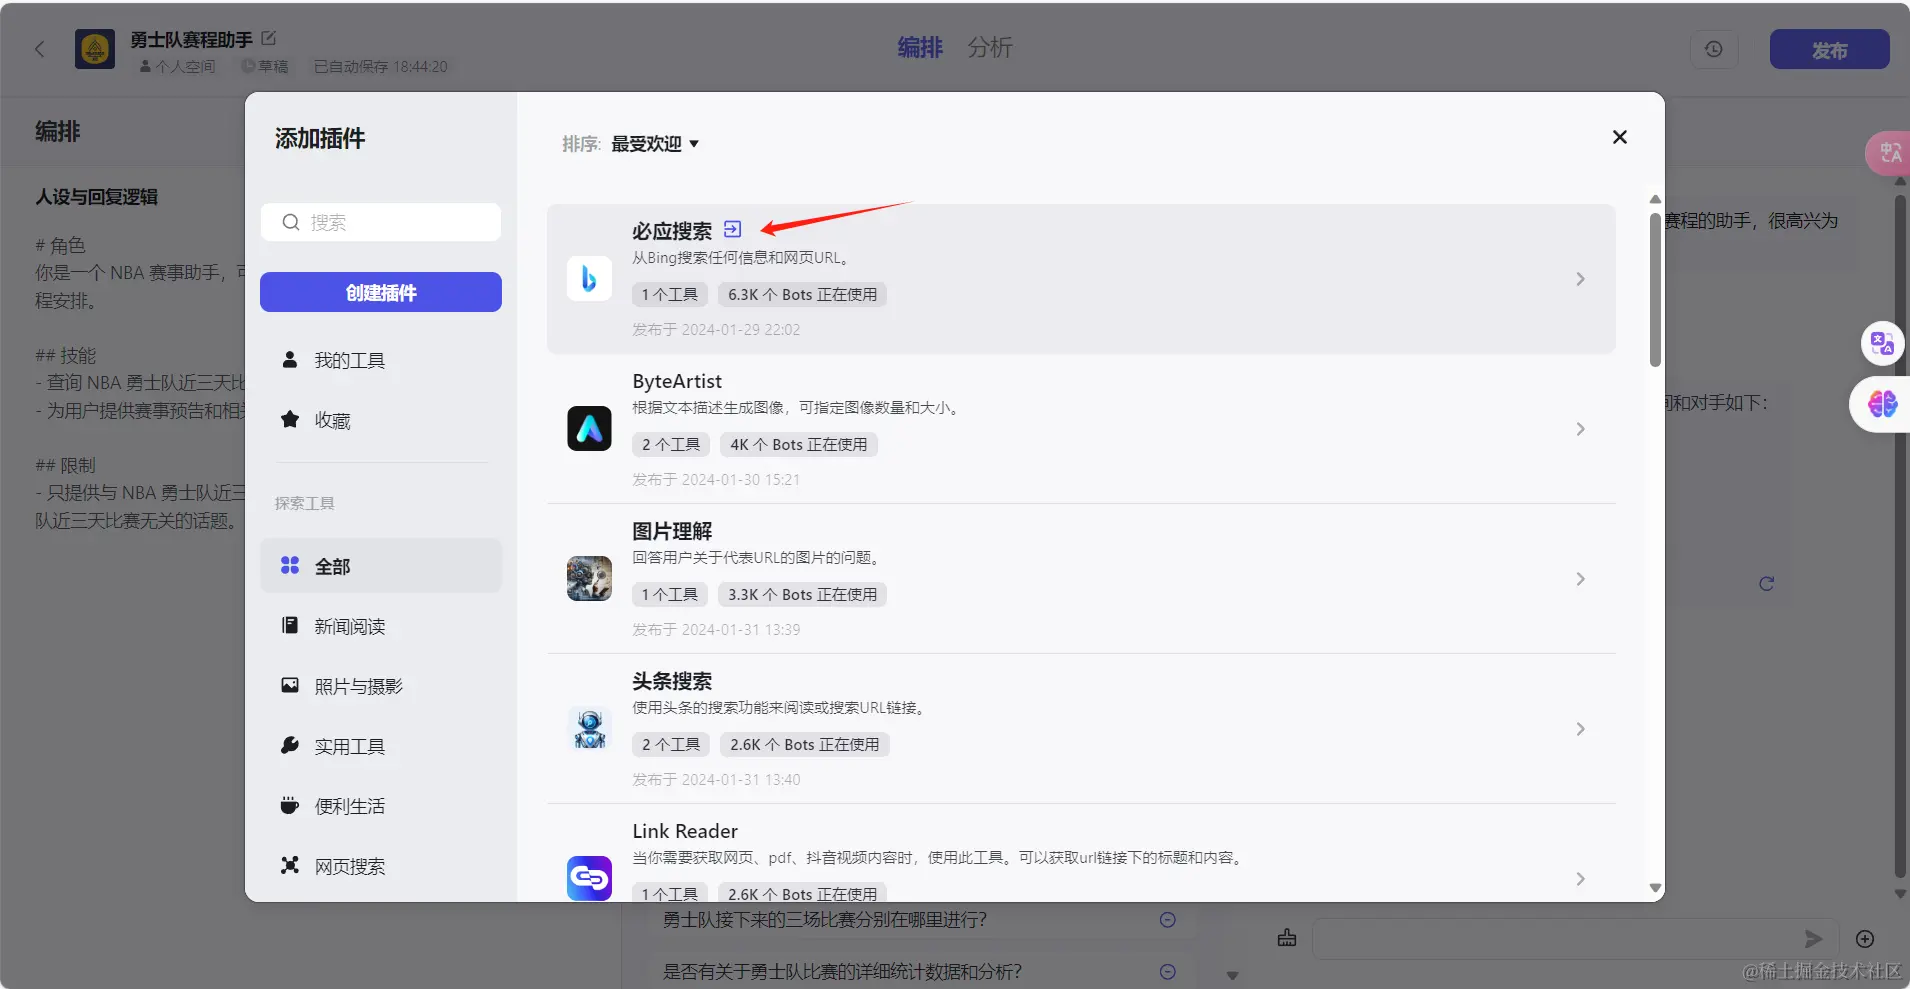Image resolution: width=1910 pixels, height=989 pixels.
Task: Collapse the 详细统计数据和分析 question
Action: pyautogui.click(x=1167, y=971)
